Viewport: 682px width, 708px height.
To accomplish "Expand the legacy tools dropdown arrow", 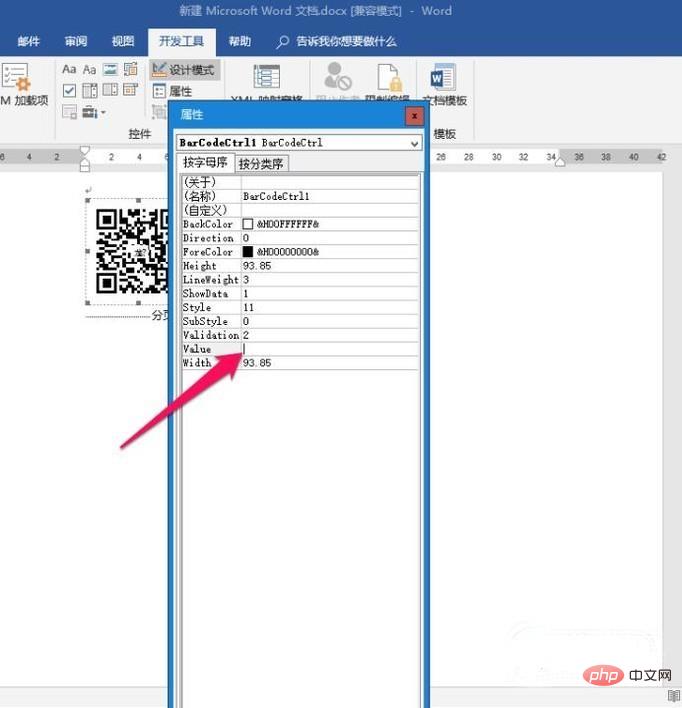I will [102, 112].
